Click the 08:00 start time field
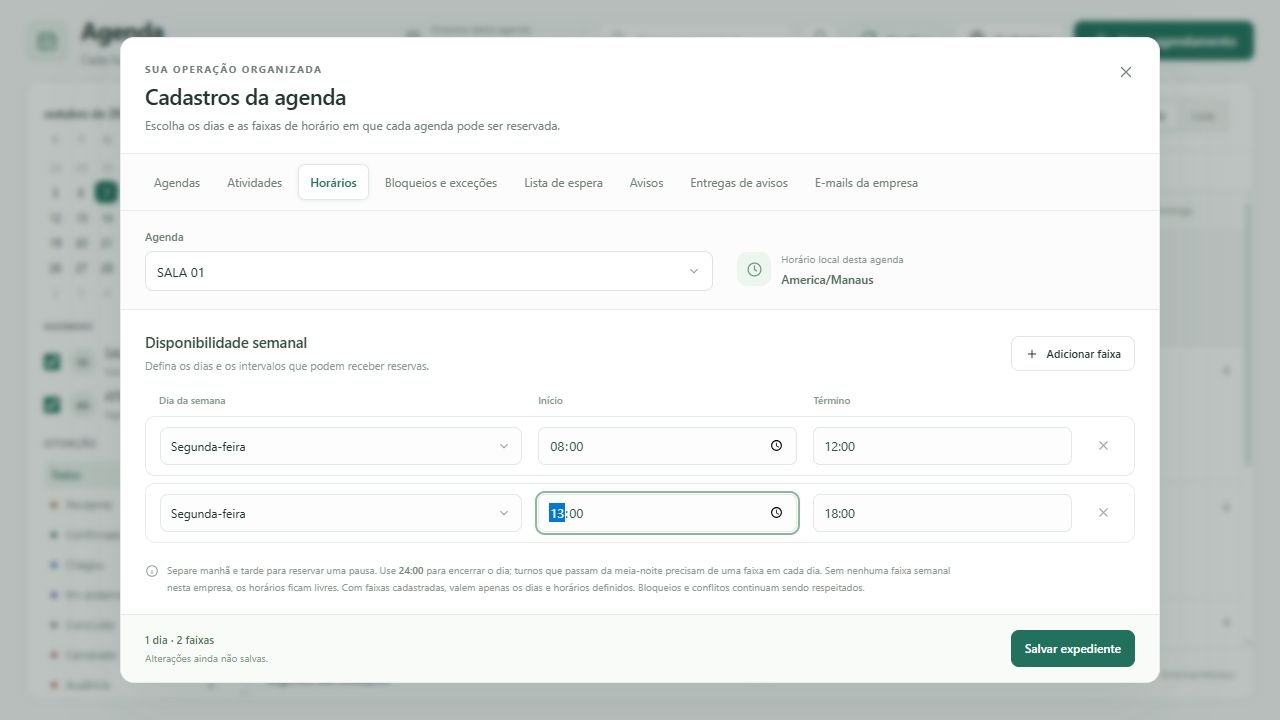The image size is (1280, 720). click(667, 447)
